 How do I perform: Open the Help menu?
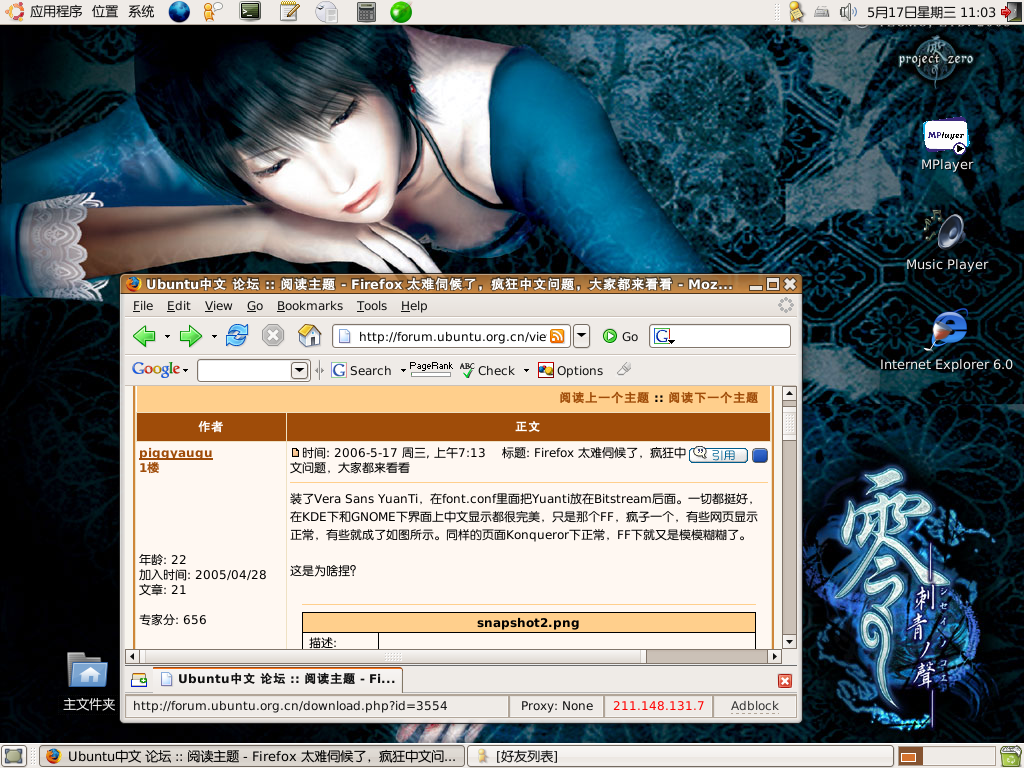click(413, 306)
